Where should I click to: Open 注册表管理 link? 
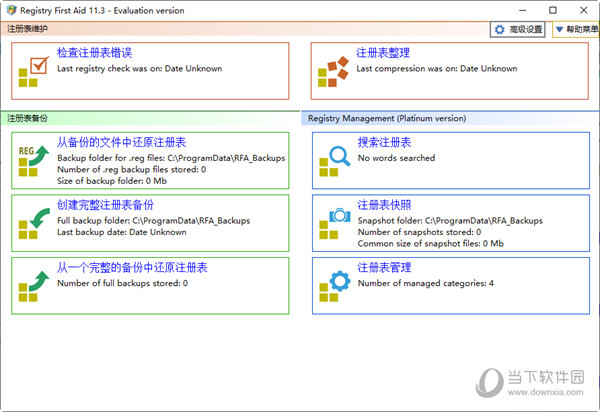tap(384, 267)
